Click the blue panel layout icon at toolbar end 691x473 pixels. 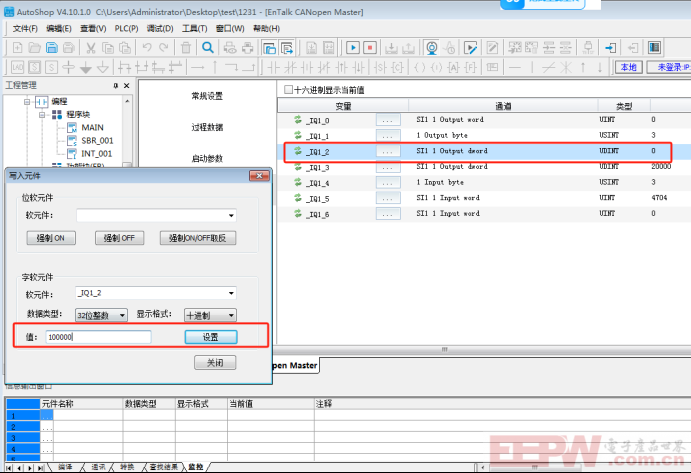[x=654, y=48]
